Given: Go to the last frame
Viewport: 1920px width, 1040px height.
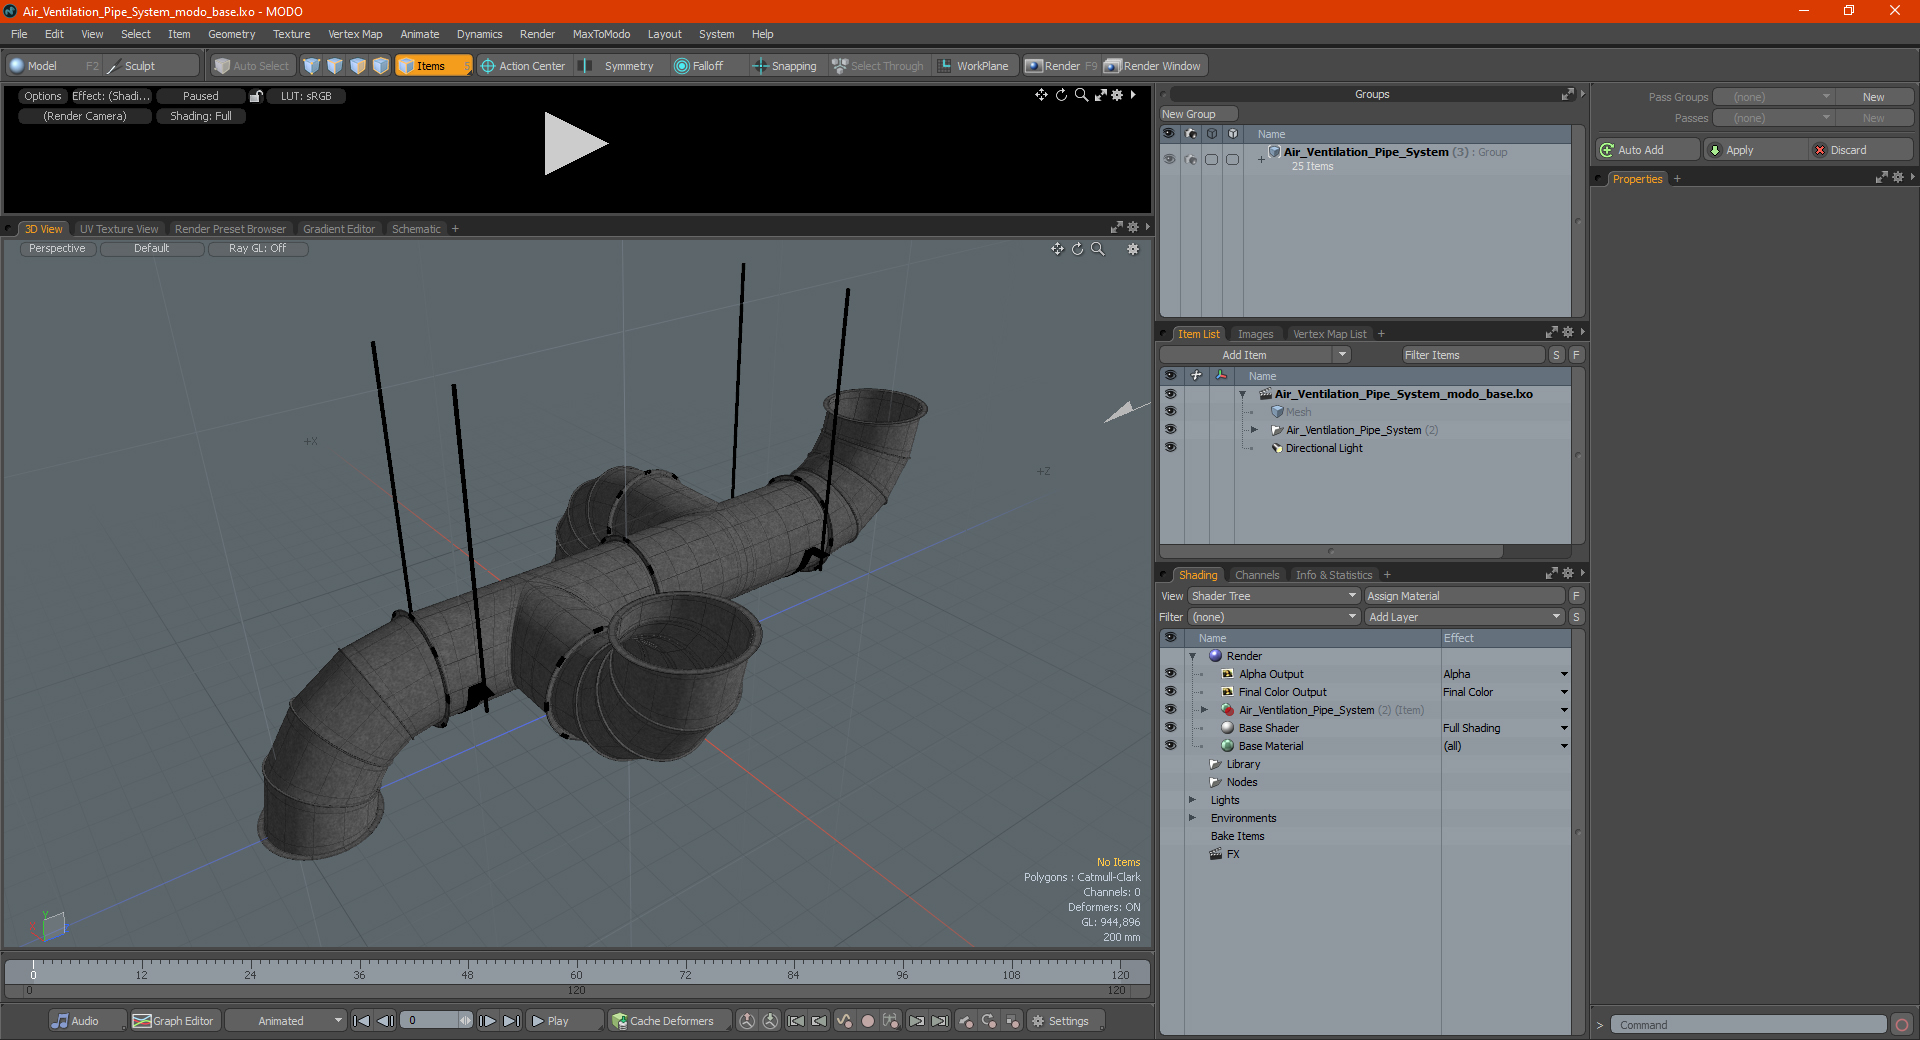Looking at the screenshot, I should [x=511, y=1021].
